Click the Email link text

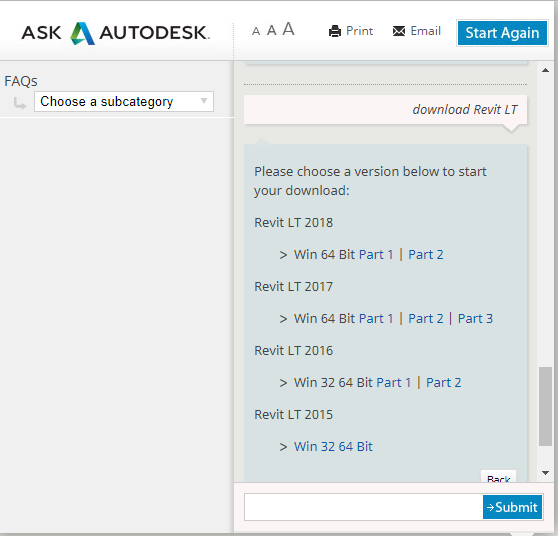tap(425, 31)
